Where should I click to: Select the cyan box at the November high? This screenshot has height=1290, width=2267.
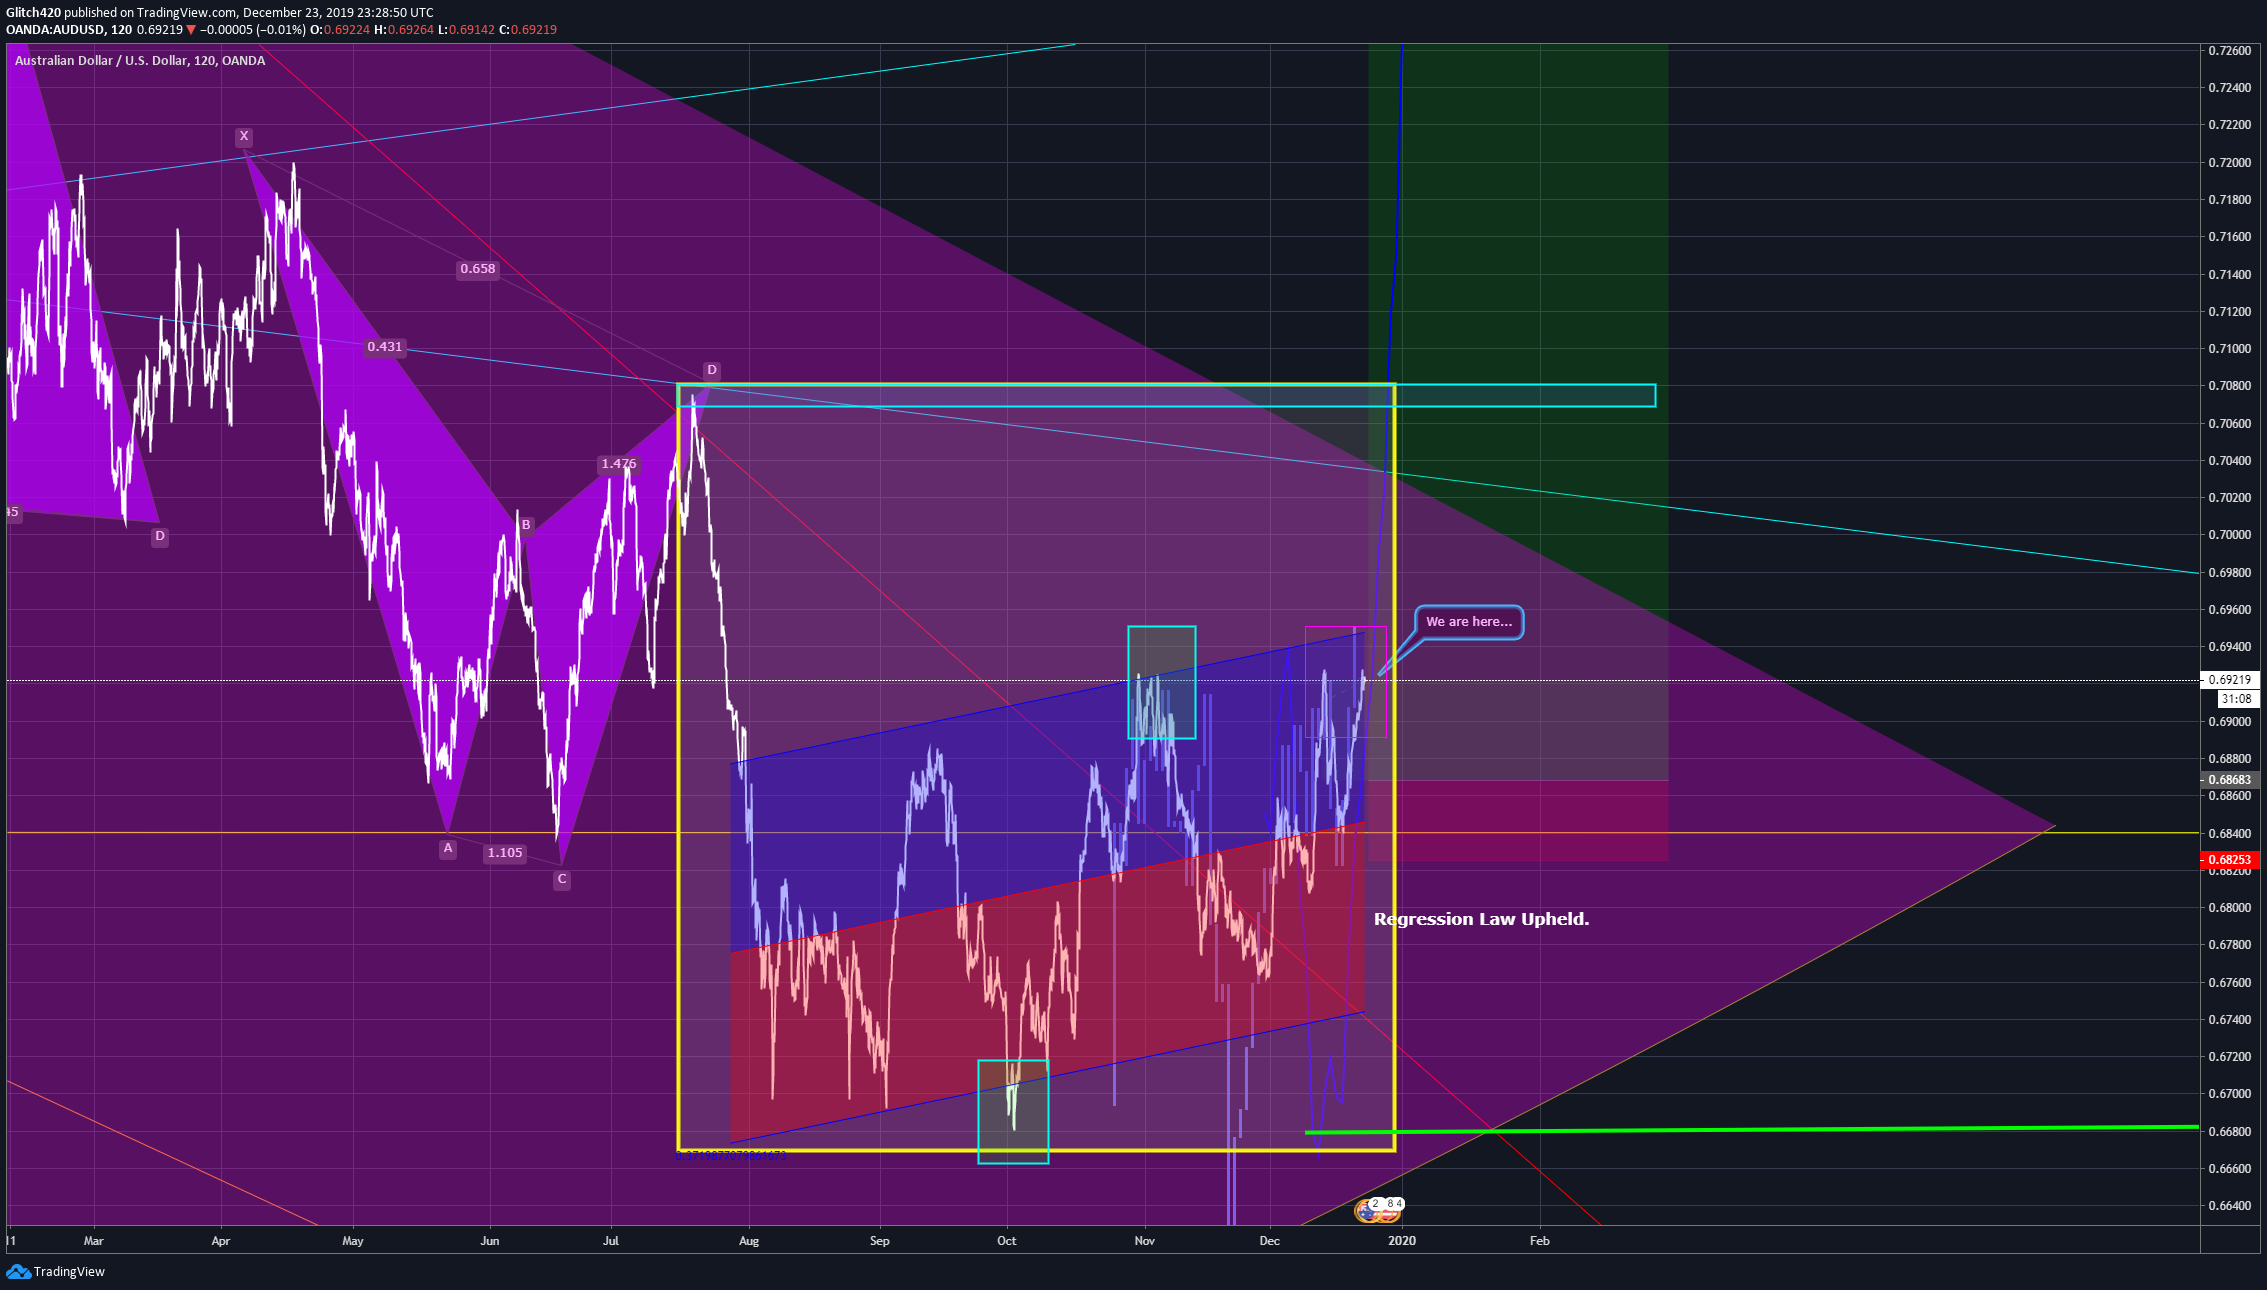[x=1162, y=682]
